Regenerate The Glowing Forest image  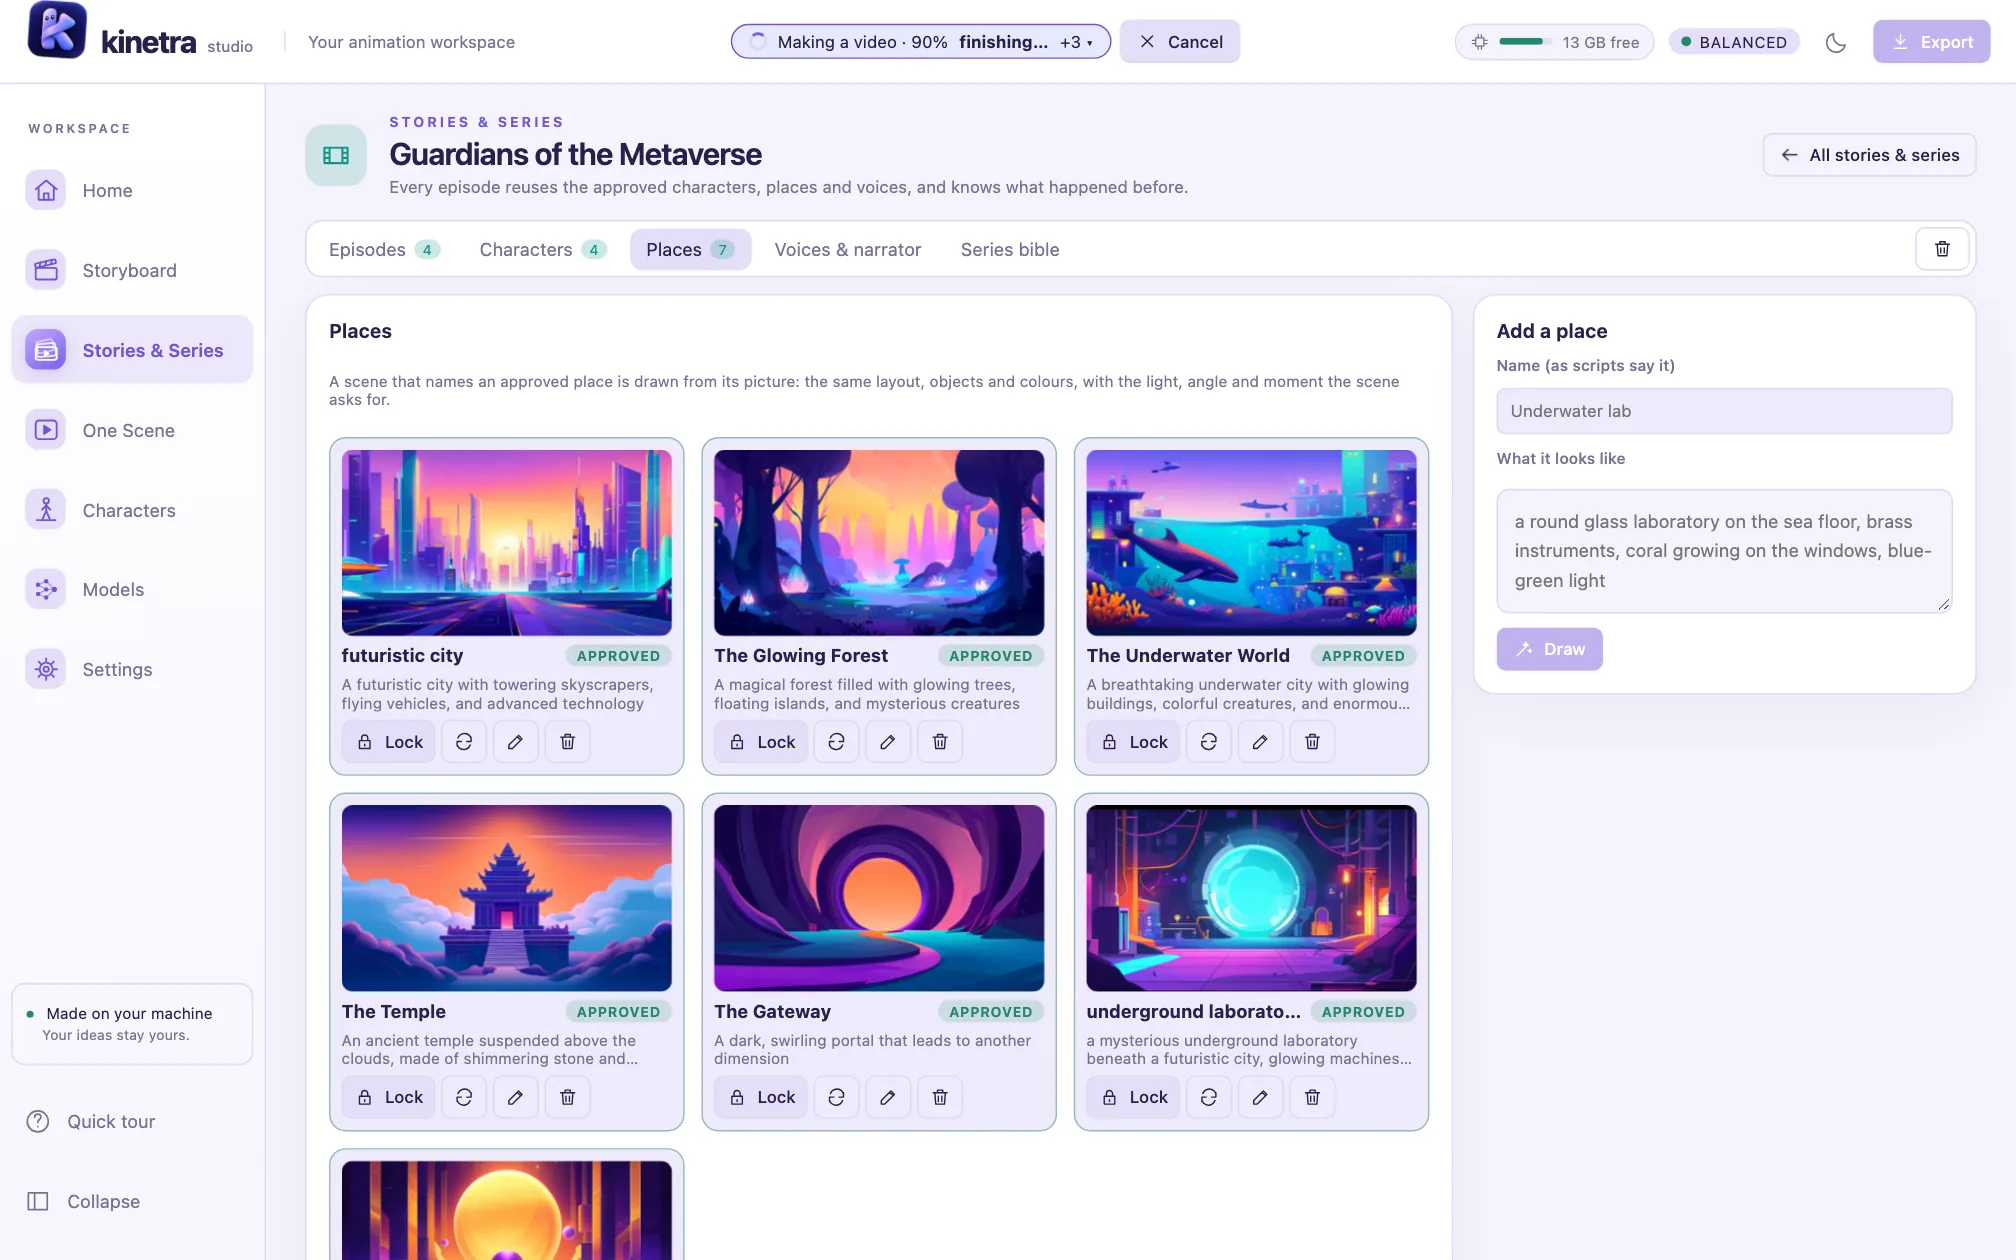[x=836, y=742]
